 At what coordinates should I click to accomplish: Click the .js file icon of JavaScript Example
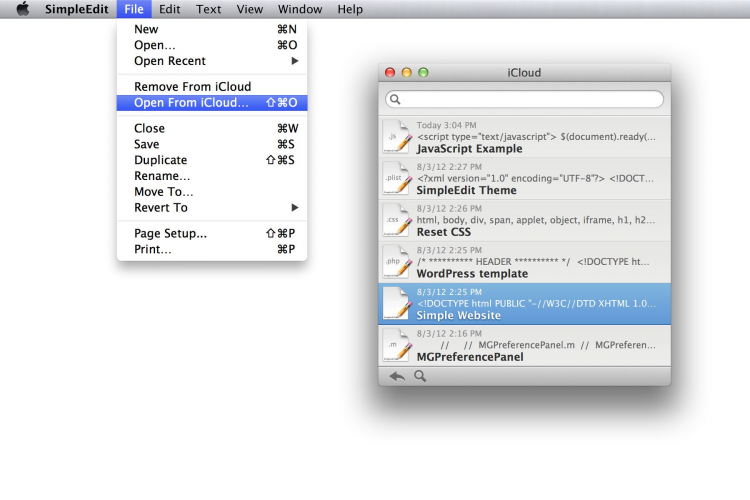click(x=397, y=137)
